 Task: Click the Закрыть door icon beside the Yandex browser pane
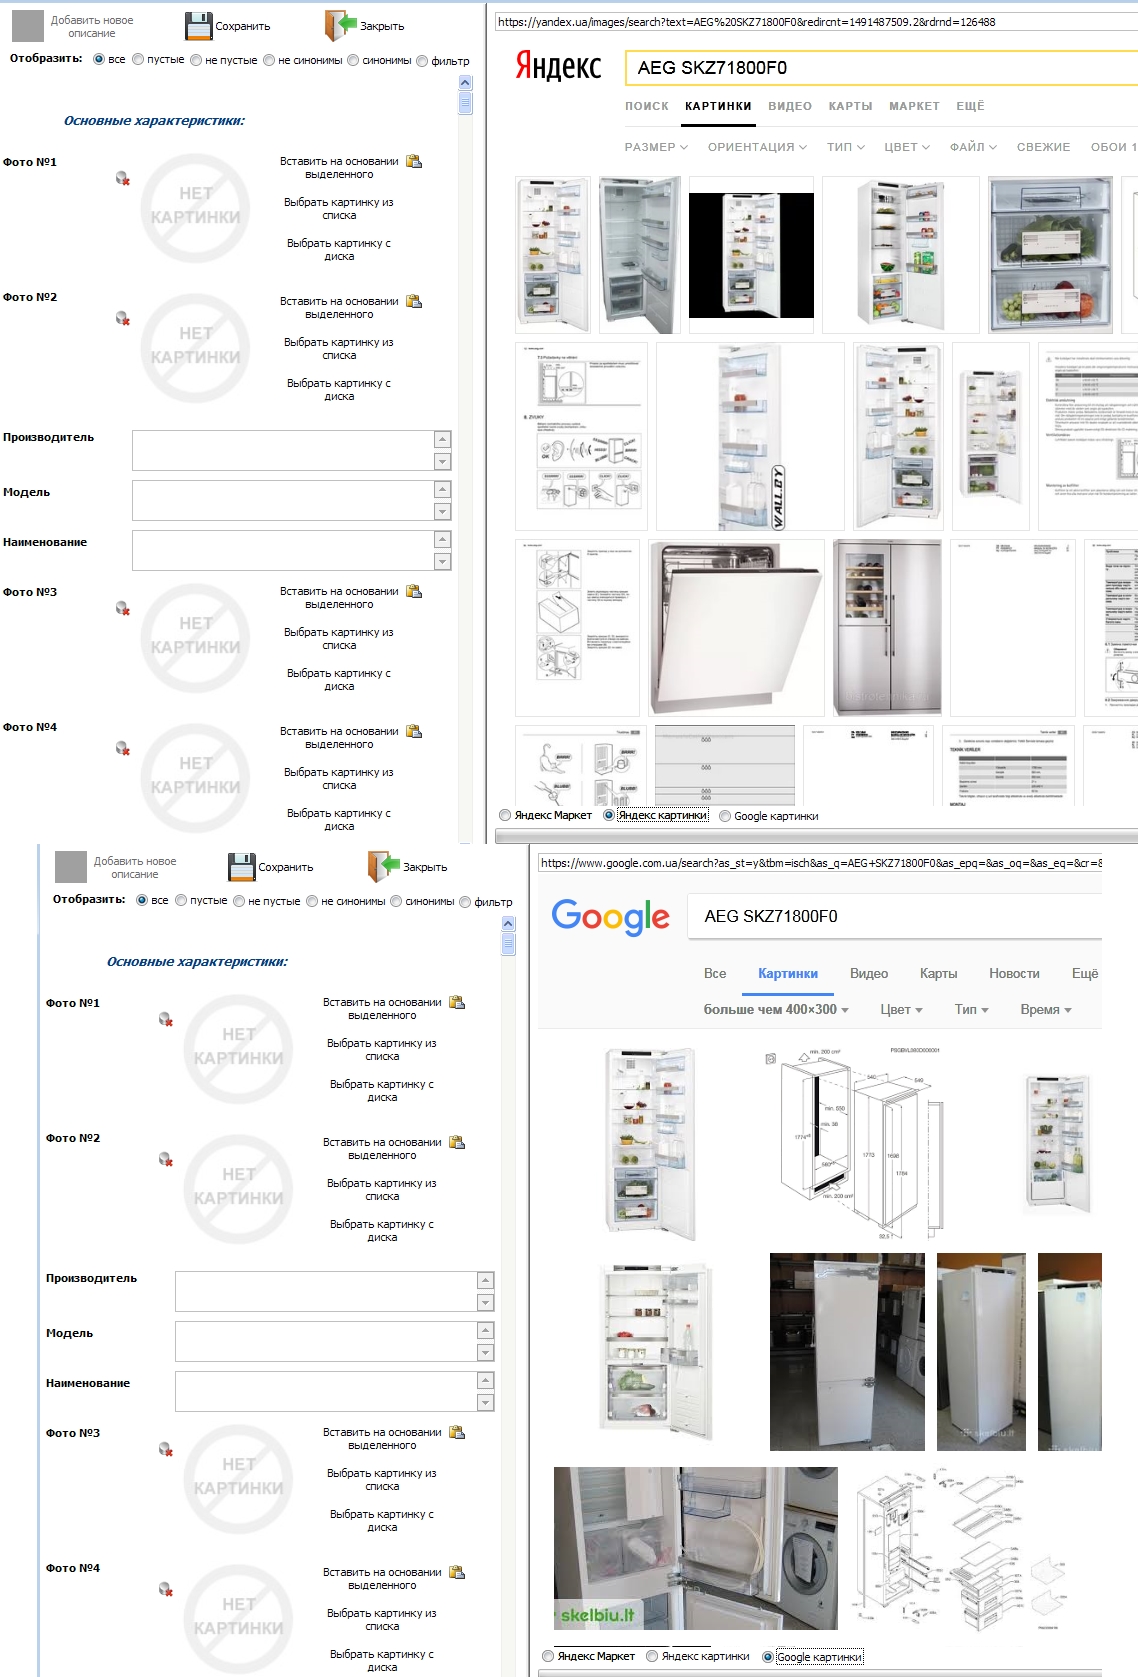pos(341,26)
